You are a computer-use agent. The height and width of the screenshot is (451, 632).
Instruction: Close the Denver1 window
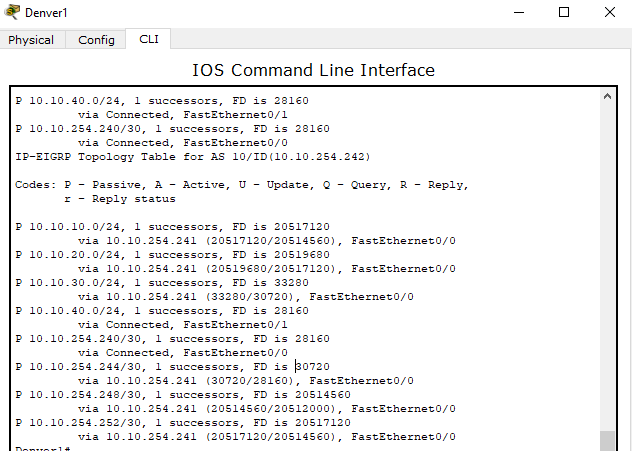(x=609, y=13)
